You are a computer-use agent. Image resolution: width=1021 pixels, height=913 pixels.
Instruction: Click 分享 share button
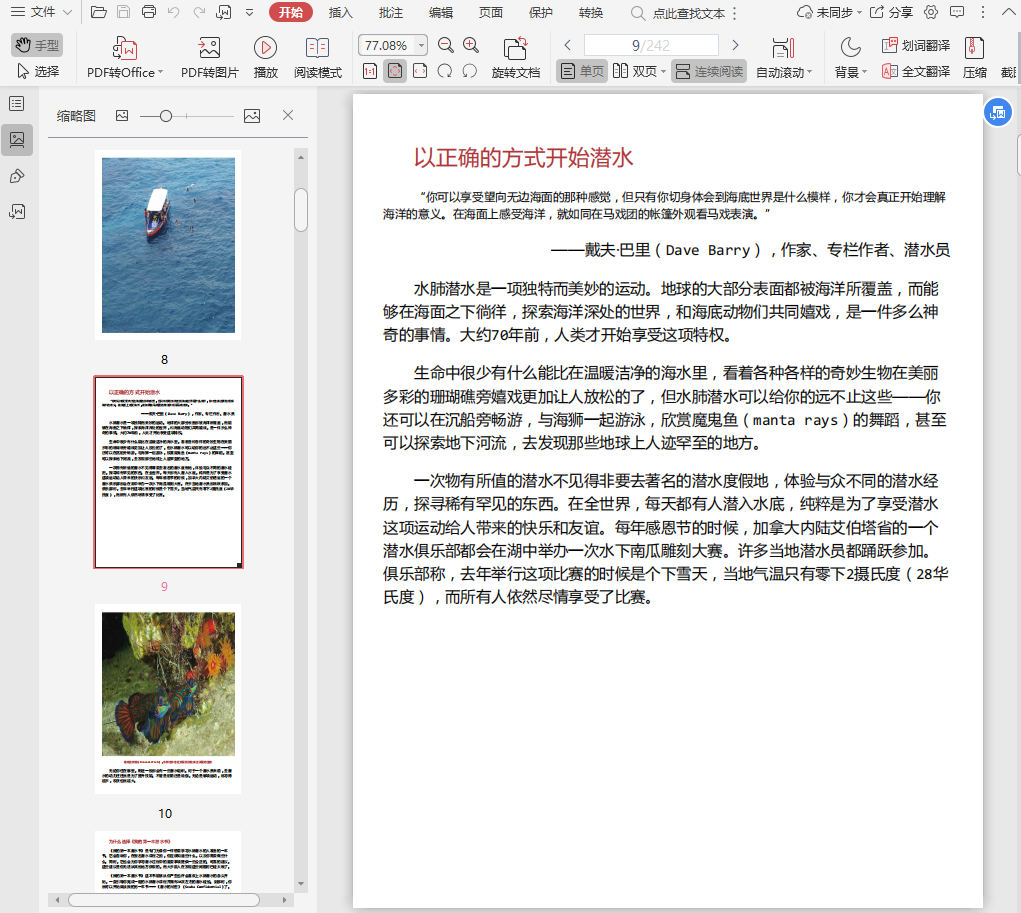click(x=891, y=12)
